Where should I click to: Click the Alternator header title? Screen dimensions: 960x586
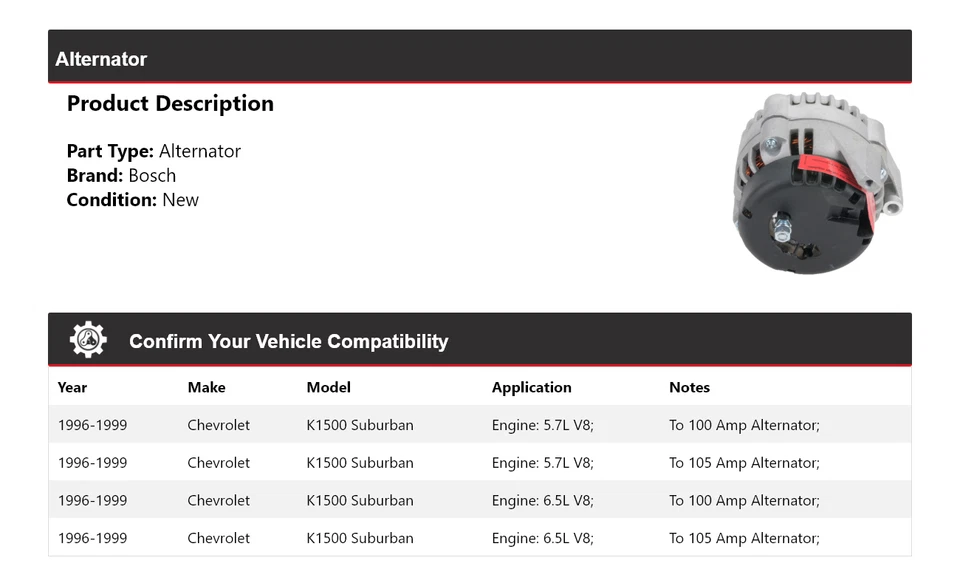point(101,59)
